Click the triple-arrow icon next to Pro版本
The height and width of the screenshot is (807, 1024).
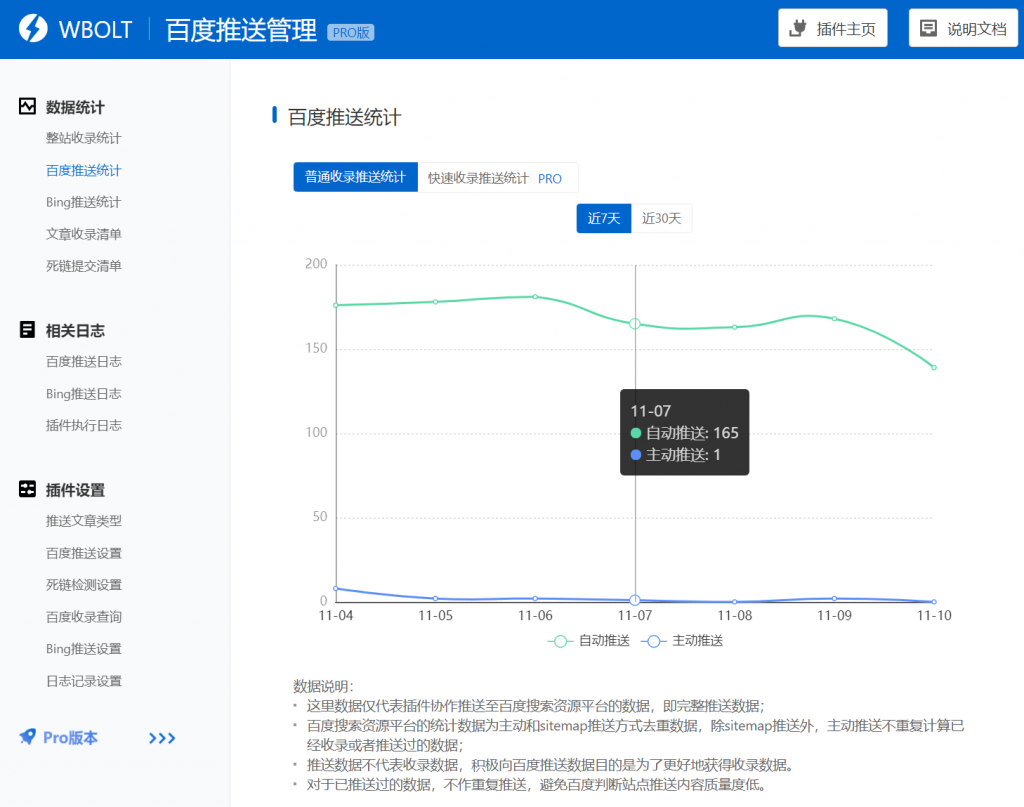pyautogui.click(x=162, y=738)
